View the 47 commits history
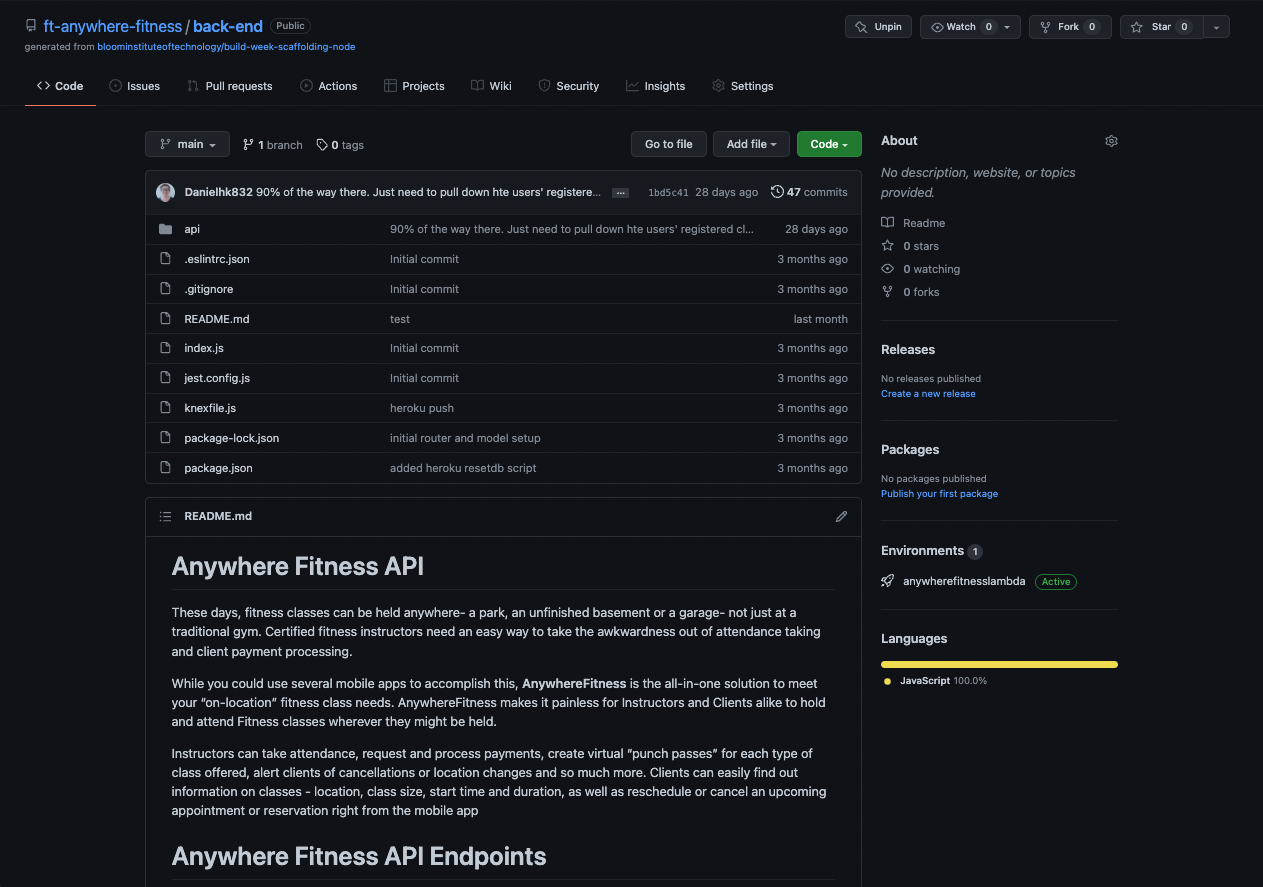Viewport: 1263px width, 887px height. [809, 192]
